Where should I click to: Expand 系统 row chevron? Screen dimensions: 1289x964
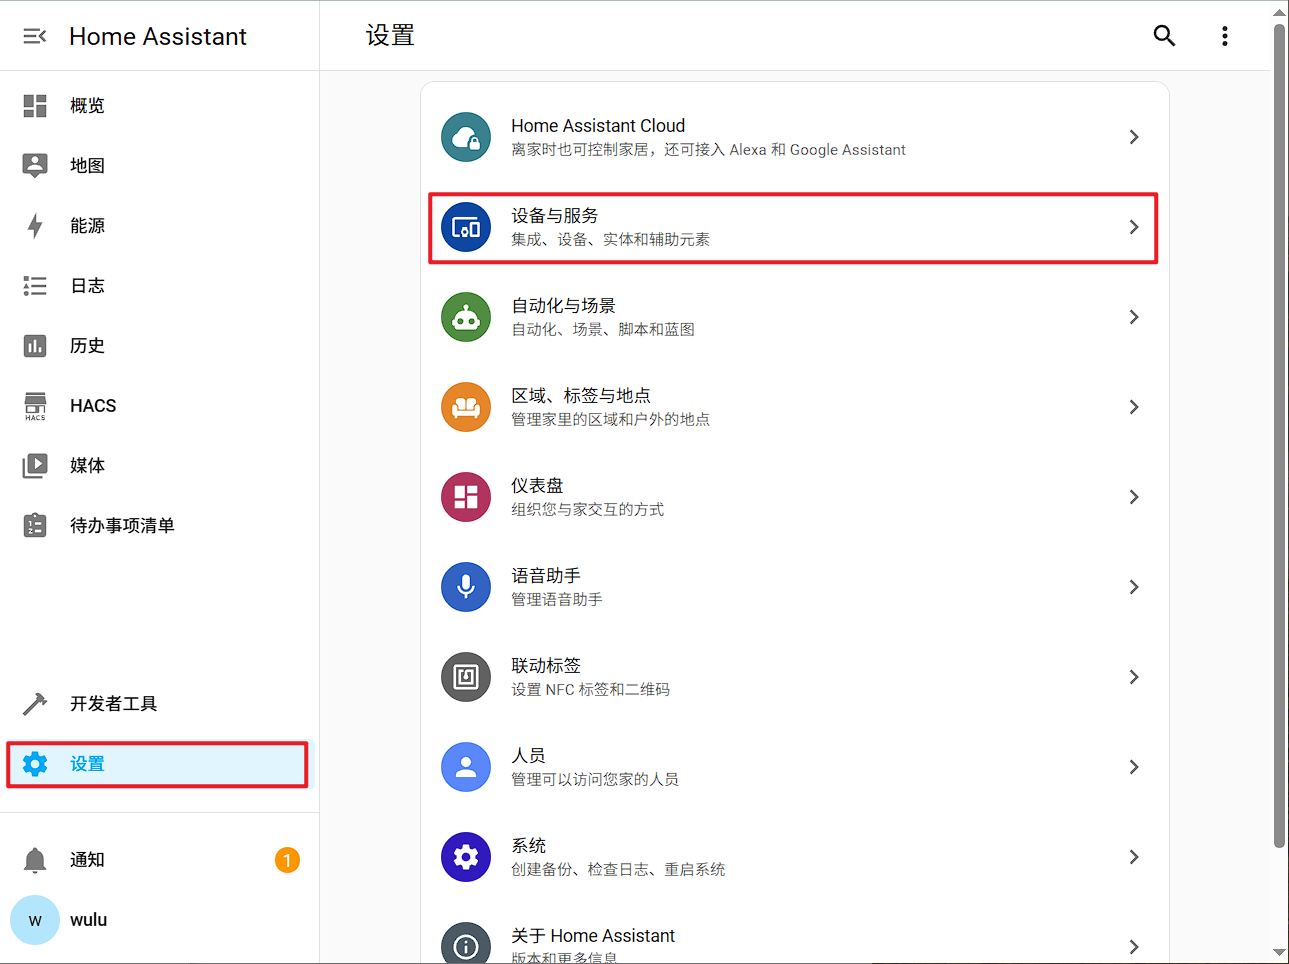tap(1134, 857)
